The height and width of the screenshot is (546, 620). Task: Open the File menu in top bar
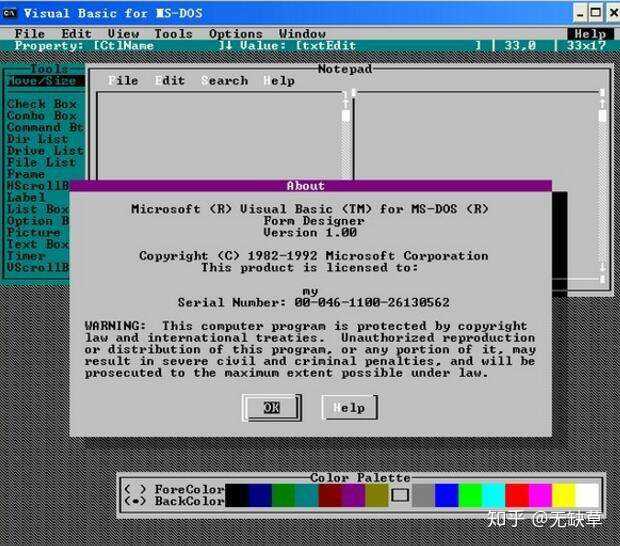click(x=30, y=34)
